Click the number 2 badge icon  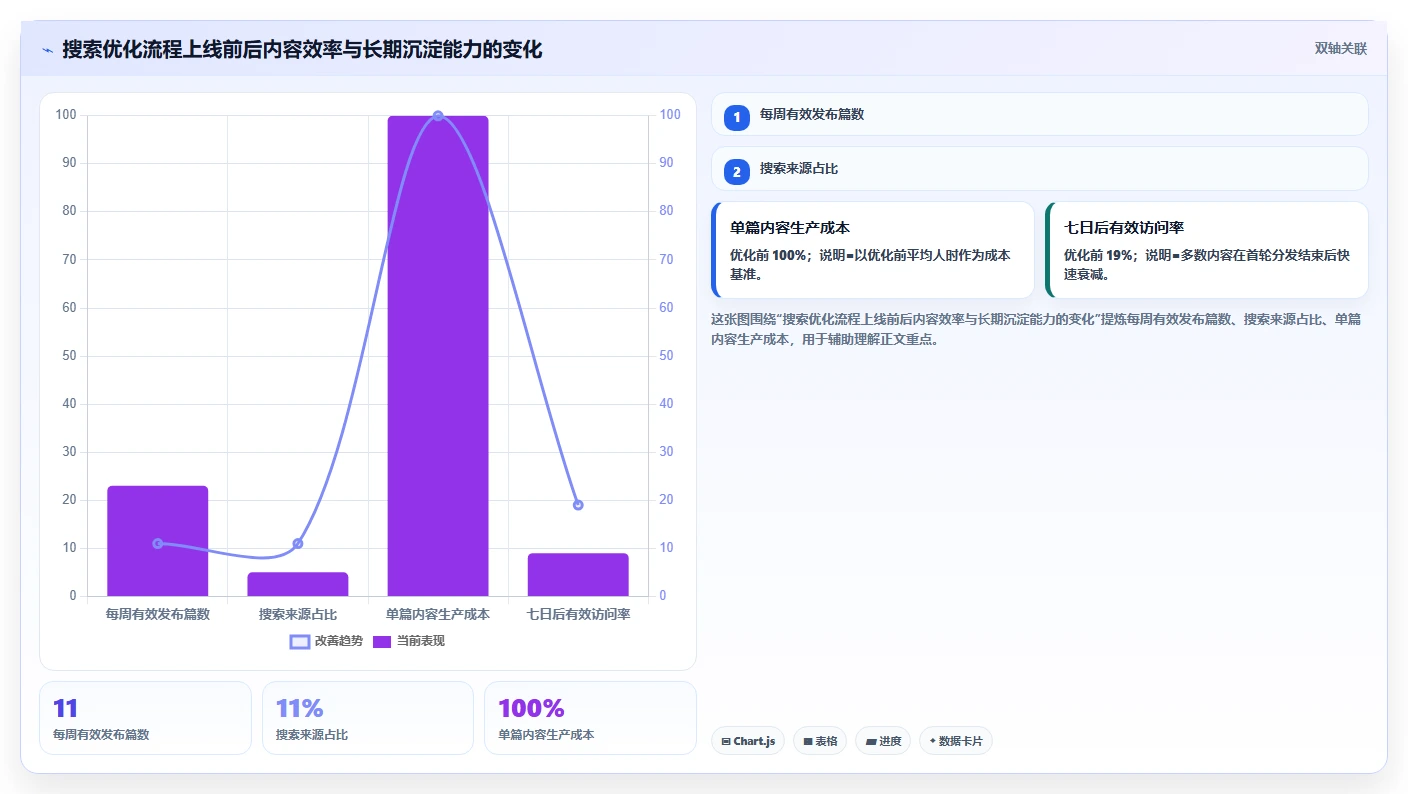(737, 172)
